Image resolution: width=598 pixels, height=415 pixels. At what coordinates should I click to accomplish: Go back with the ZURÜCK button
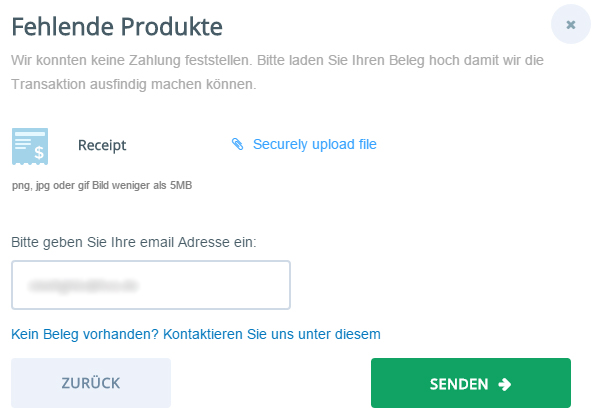[91, 383]
